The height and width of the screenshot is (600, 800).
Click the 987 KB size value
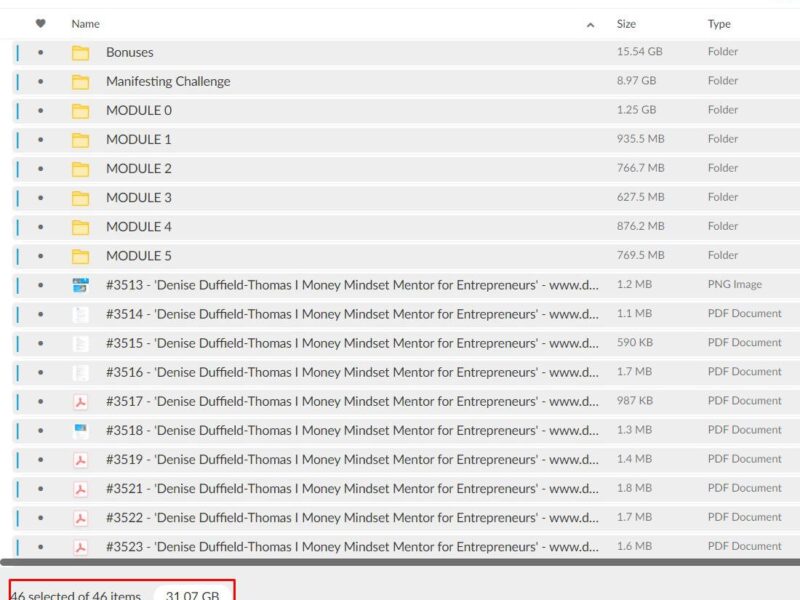[635, 401]
